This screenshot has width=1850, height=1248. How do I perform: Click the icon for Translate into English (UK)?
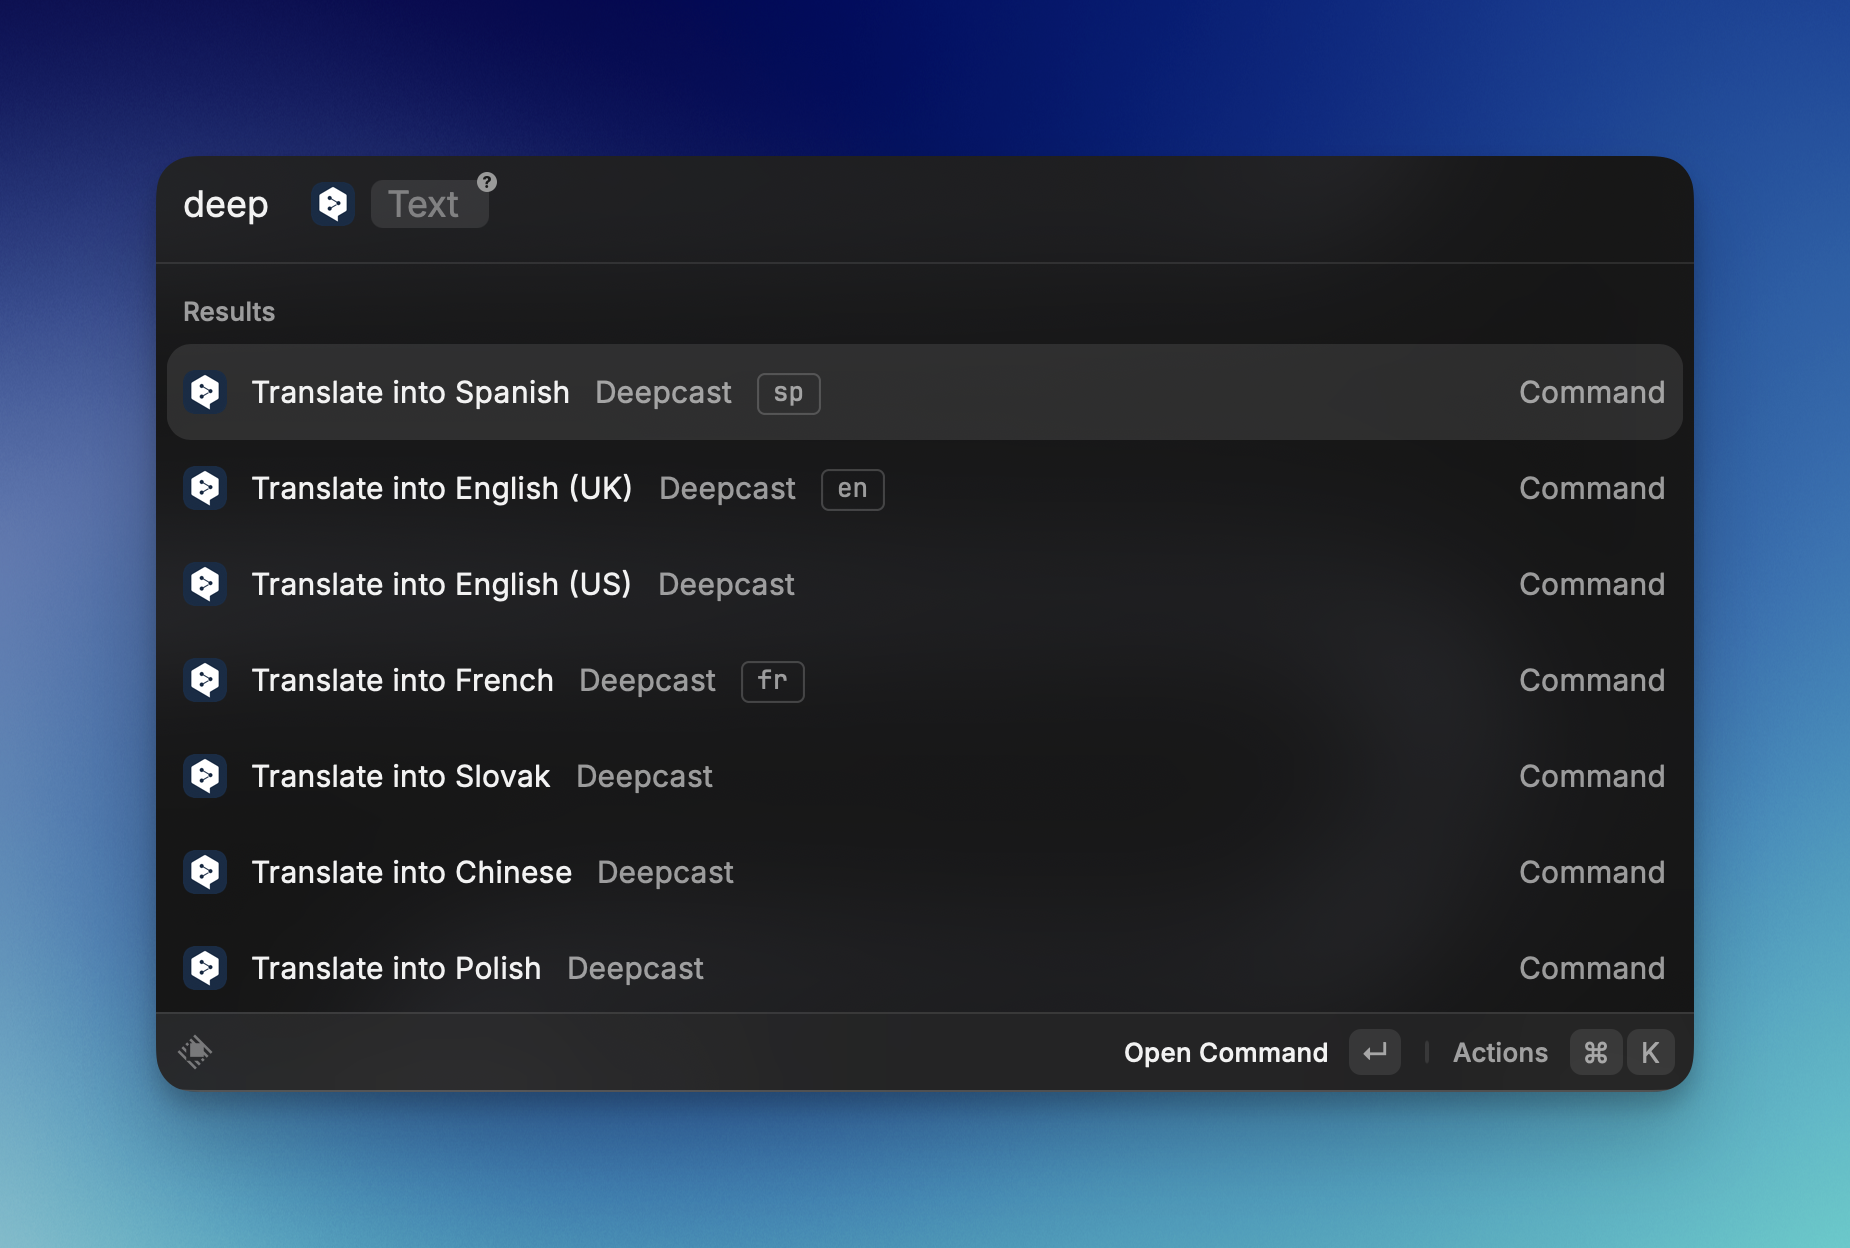pyautogui.click(x=205, y=488)
